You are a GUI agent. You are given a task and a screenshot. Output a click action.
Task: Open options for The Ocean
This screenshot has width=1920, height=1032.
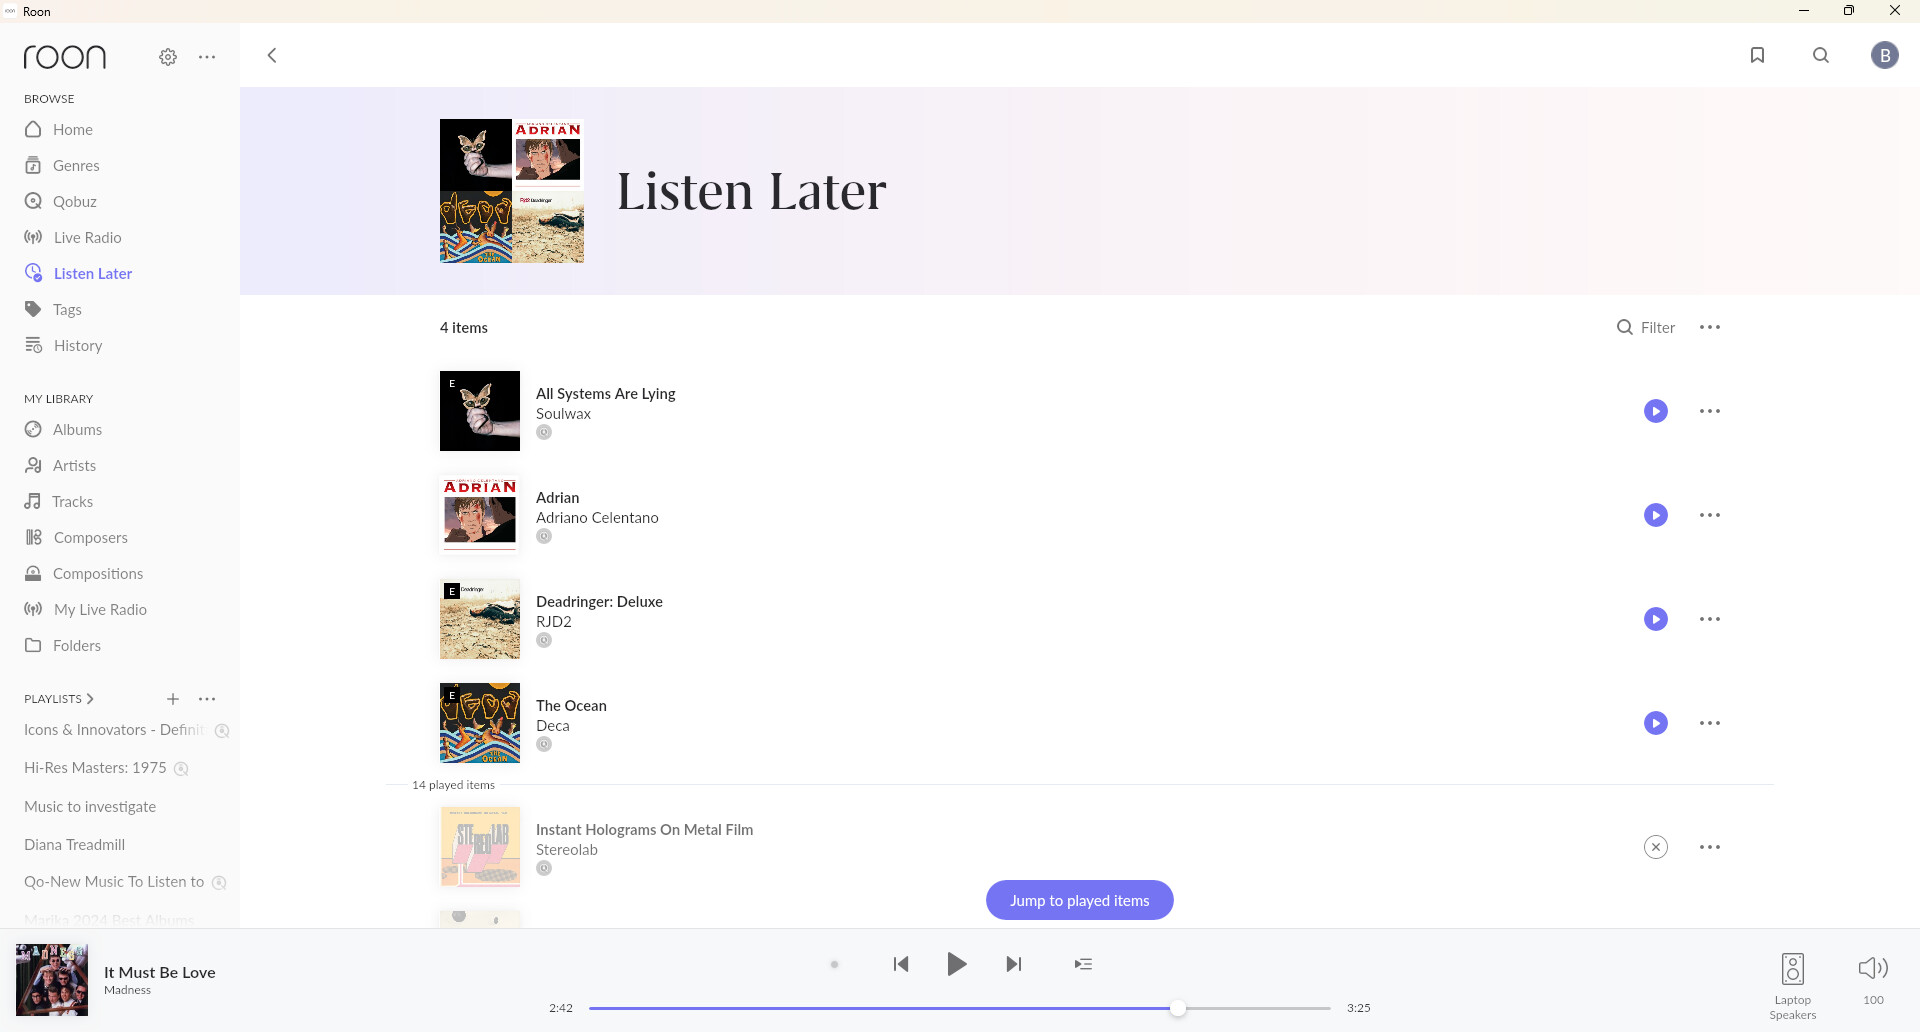(x=1710, y=723)
